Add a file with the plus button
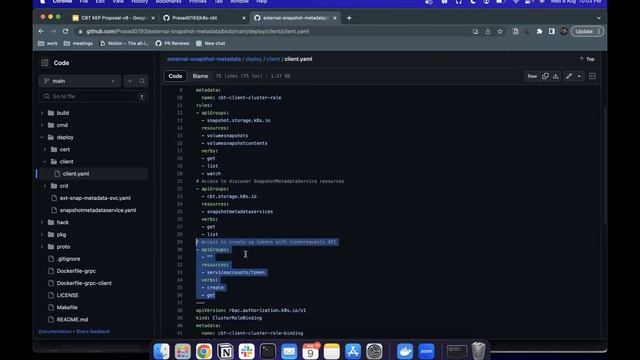The height and width of the screenshot is (360, 640). tap(130, 81)
